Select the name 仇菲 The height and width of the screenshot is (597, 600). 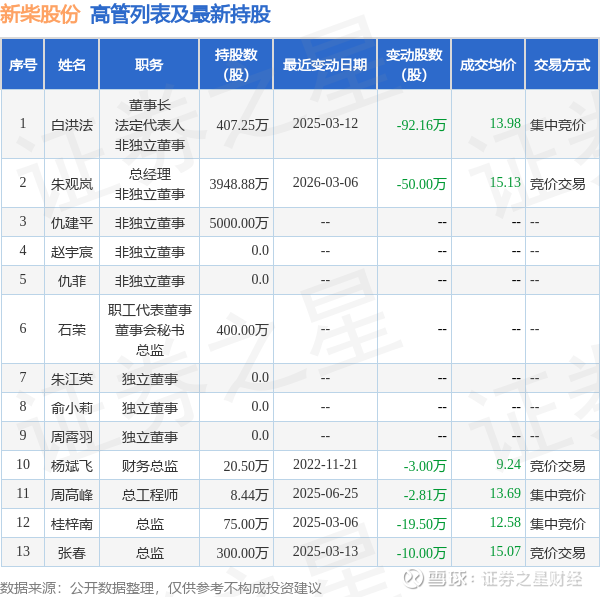pyautogui.click(x=72, y=281)
